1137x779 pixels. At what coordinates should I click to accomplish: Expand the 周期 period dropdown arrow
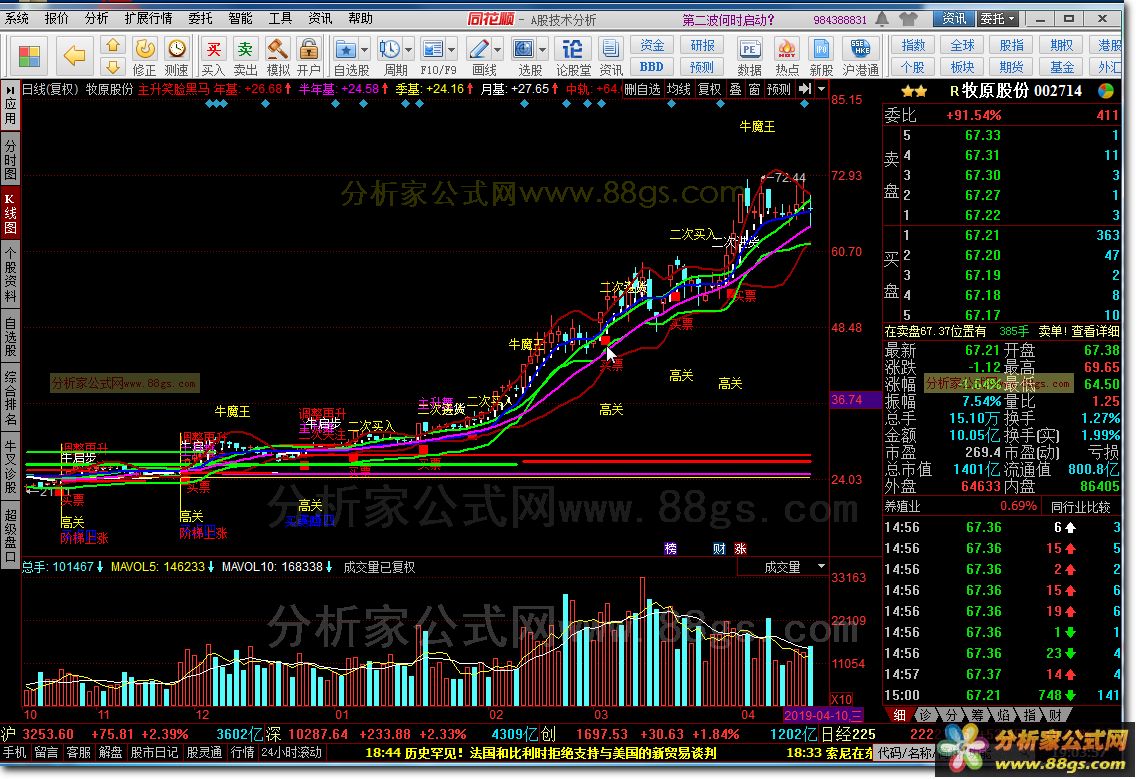point(409,50)
